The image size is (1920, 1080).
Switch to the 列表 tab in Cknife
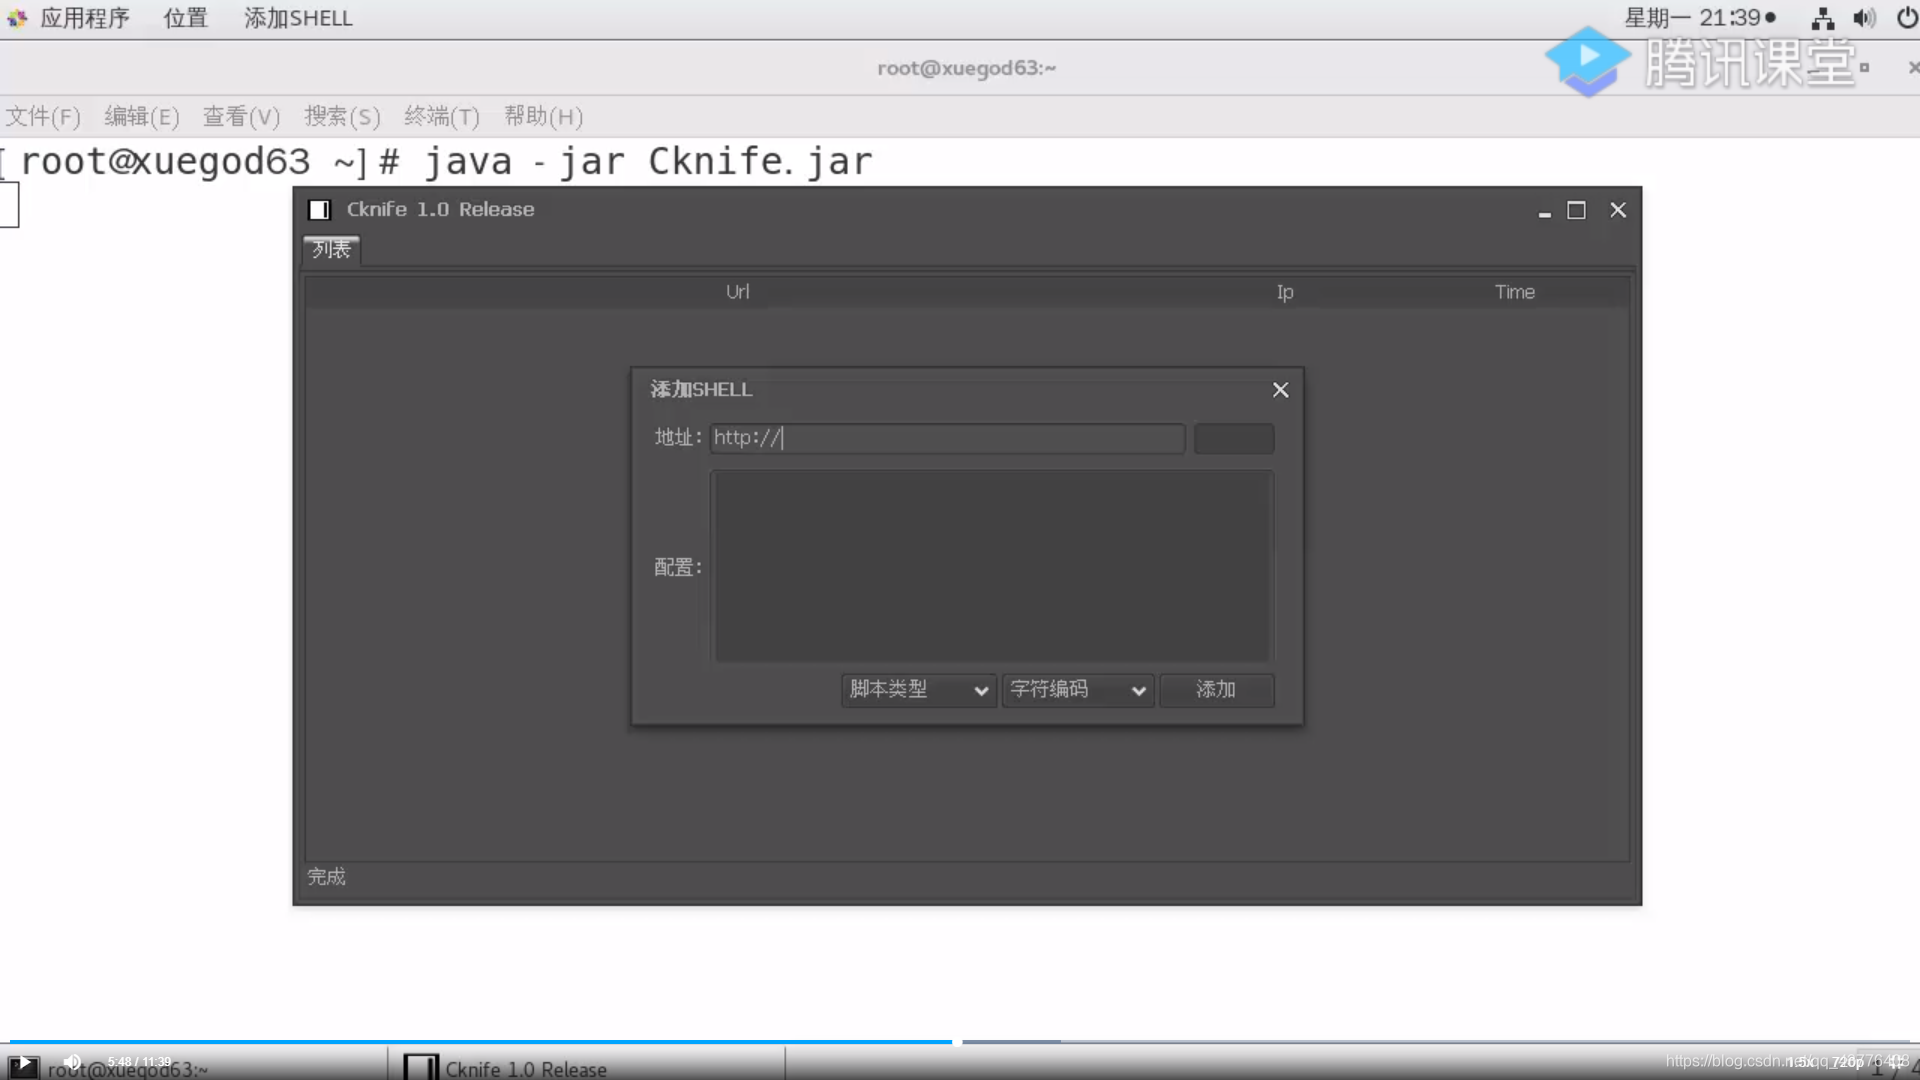(331, 249)
